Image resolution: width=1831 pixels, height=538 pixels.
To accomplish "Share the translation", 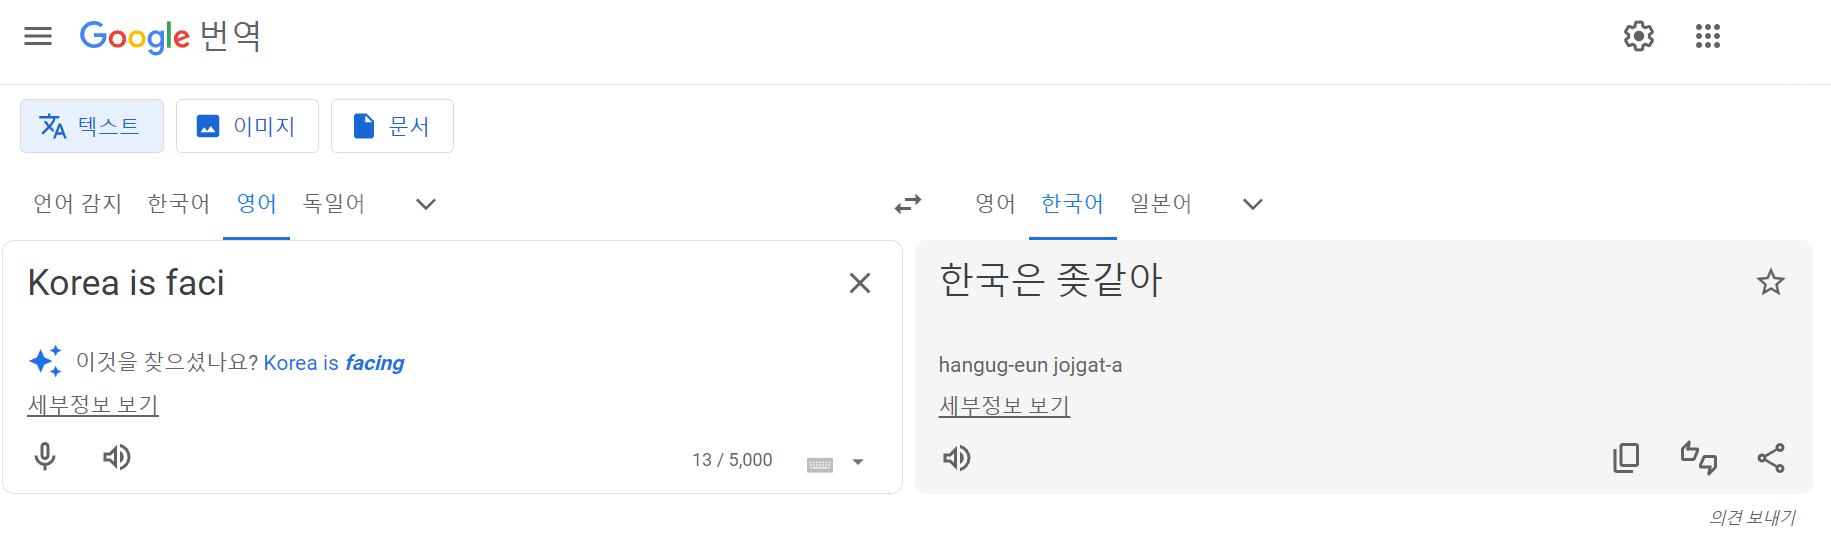I will (x=1770, y=458).
